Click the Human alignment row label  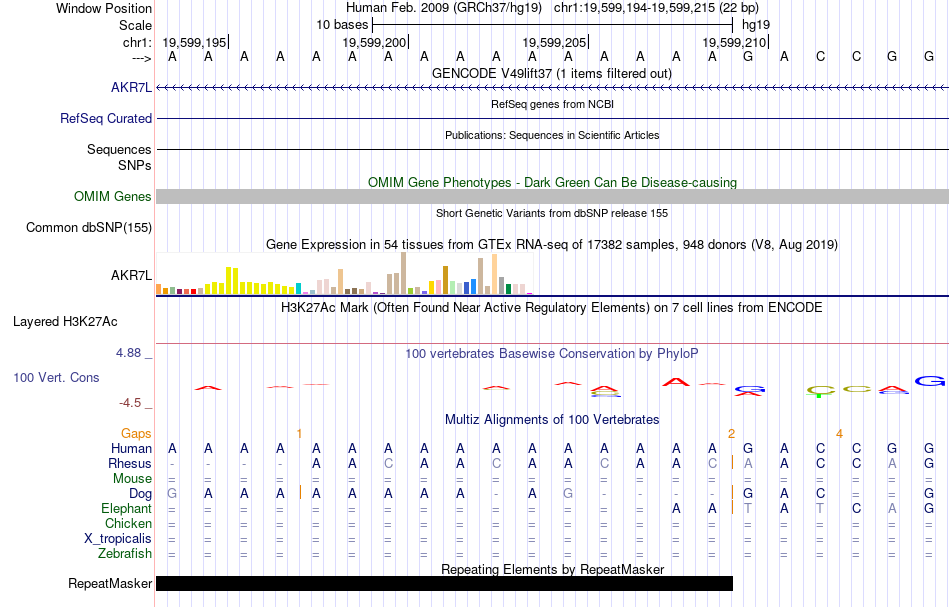click(131, 448)
